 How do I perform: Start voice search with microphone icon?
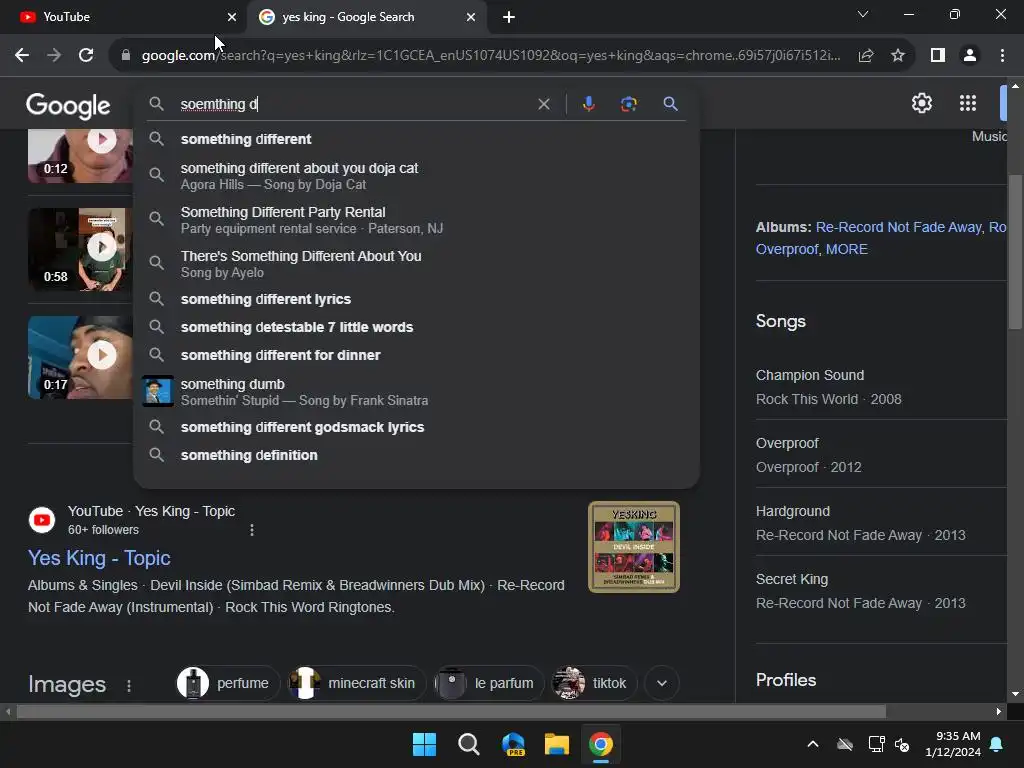(x=588, y=104)
